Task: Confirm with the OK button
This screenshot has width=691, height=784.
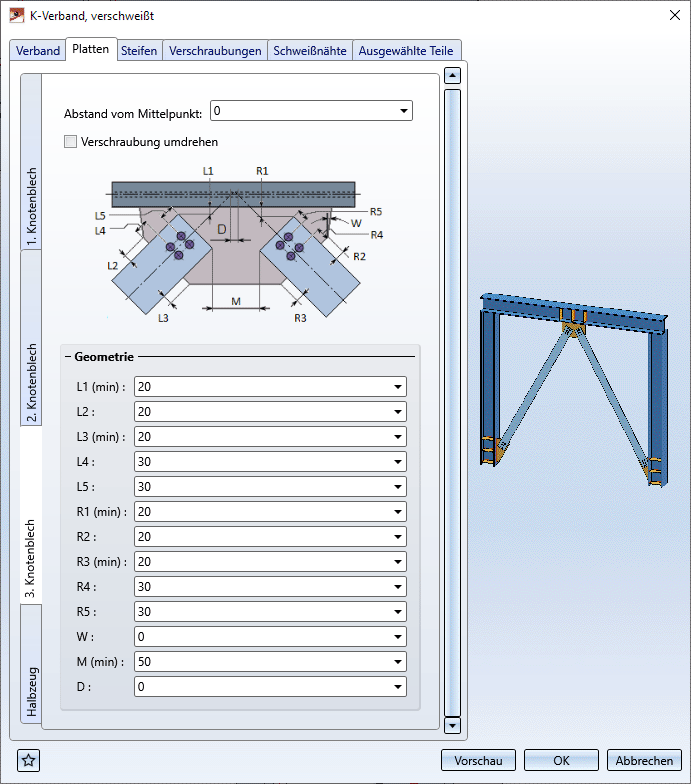Action: [561, 760]
